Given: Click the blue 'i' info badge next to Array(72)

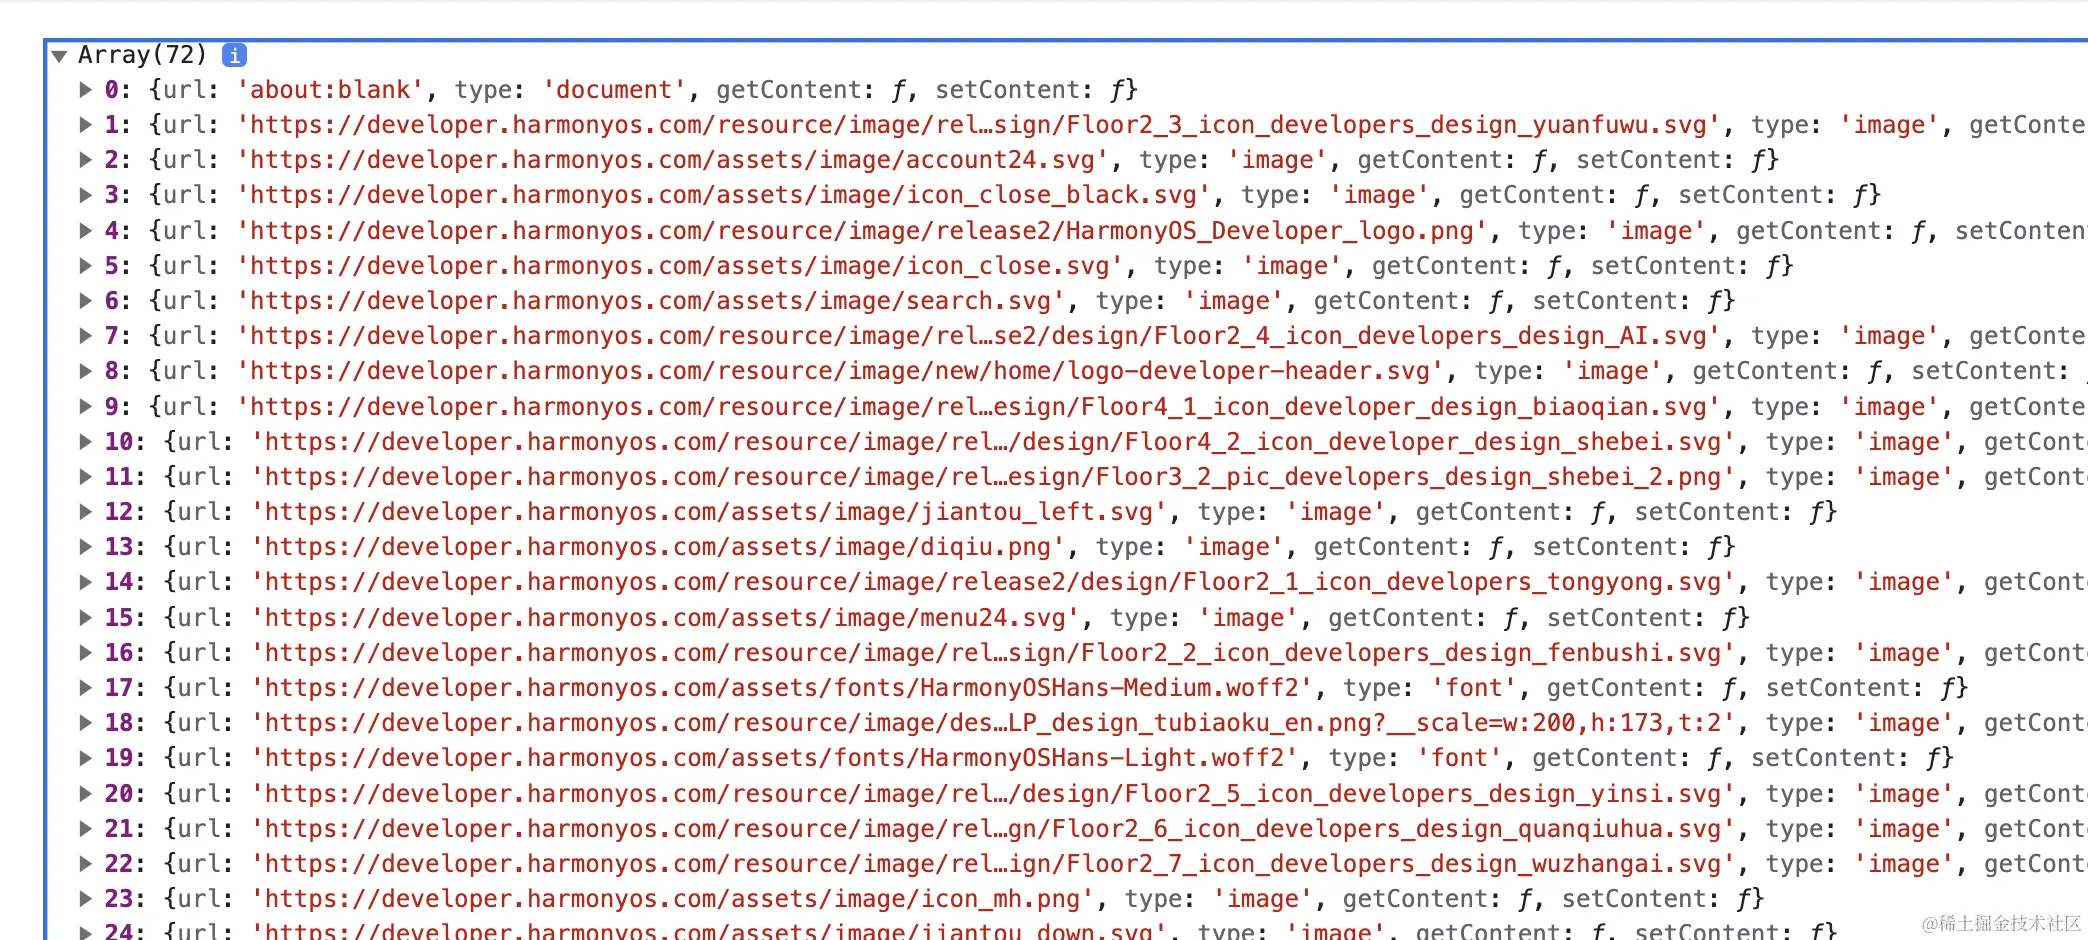Looking at the screenshot, I should pyautogui.click(x=233, y=55).
